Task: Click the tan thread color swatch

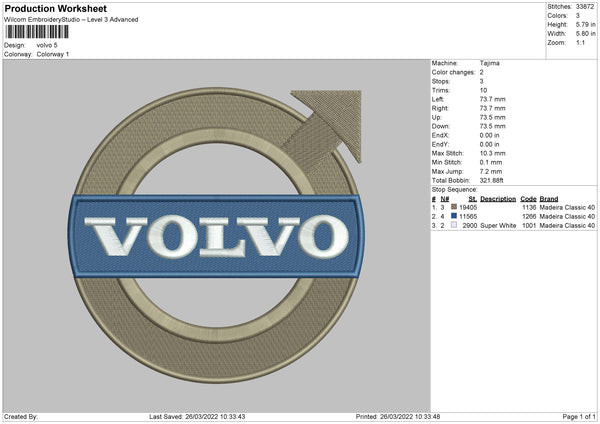Action: click(x=454, y=207)
